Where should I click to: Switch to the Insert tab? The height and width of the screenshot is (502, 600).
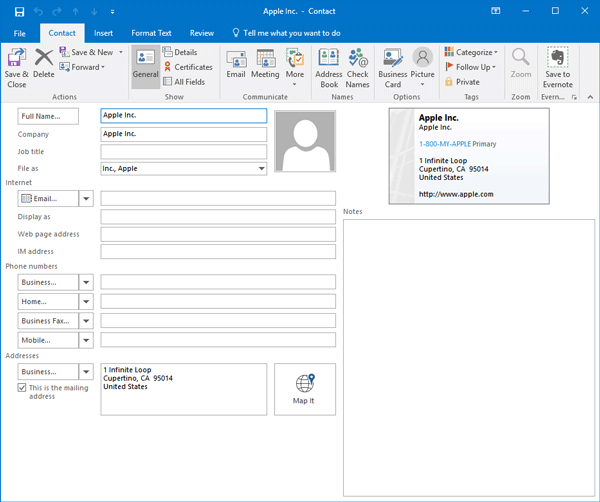[103, 33]
